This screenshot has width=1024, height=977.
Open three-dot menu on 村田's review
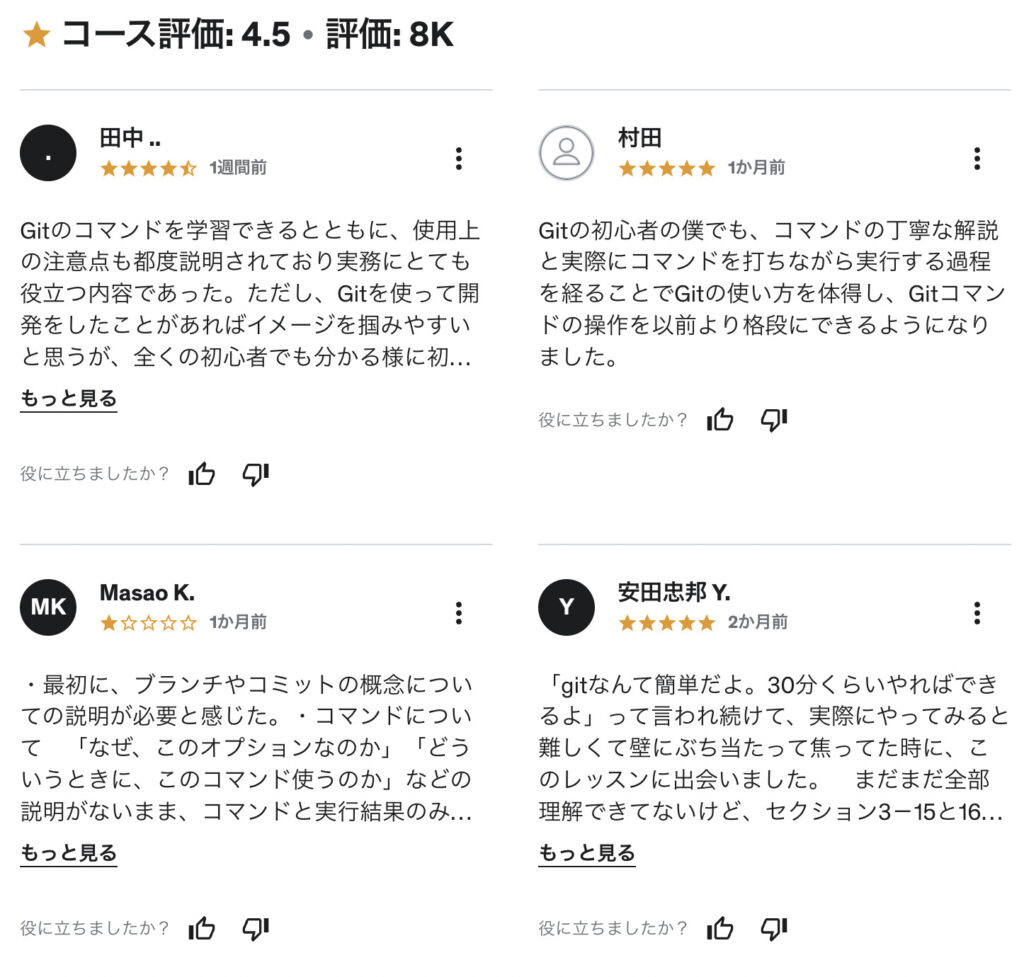point(977,158)
